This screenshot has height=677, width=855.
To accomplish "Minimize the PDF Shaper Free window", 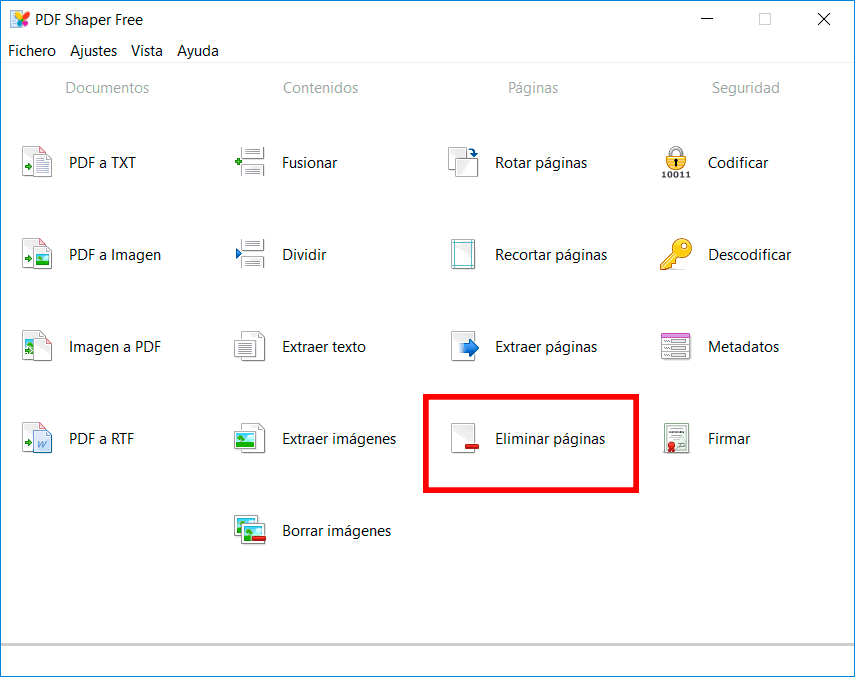I will tap(707, 19).
